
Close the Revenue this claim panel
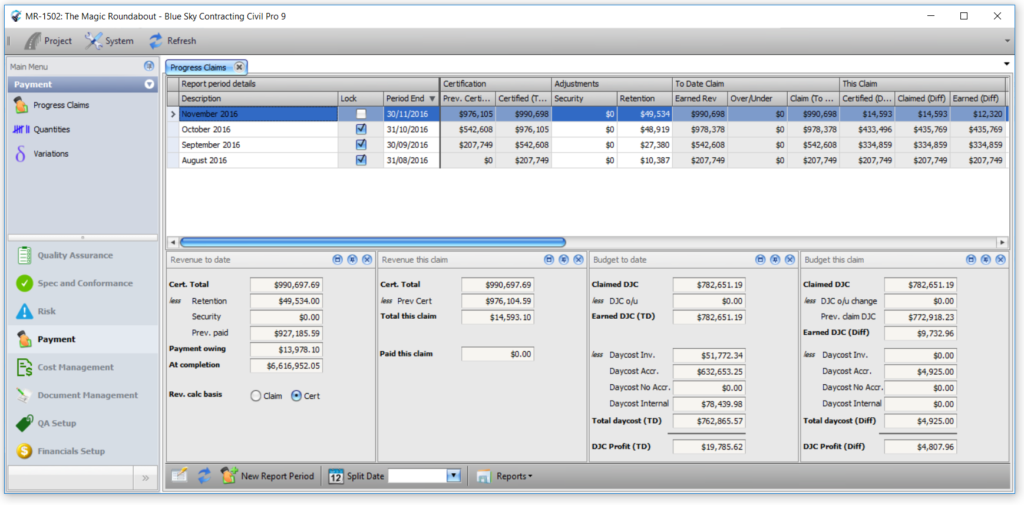(x=579, y=259)
